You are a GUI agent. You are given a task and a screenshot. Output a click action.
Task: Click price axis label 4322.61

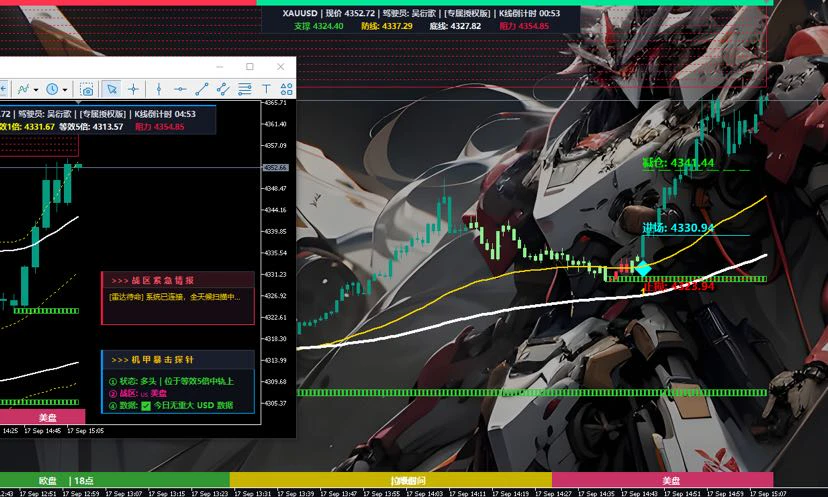click(275, 317)
